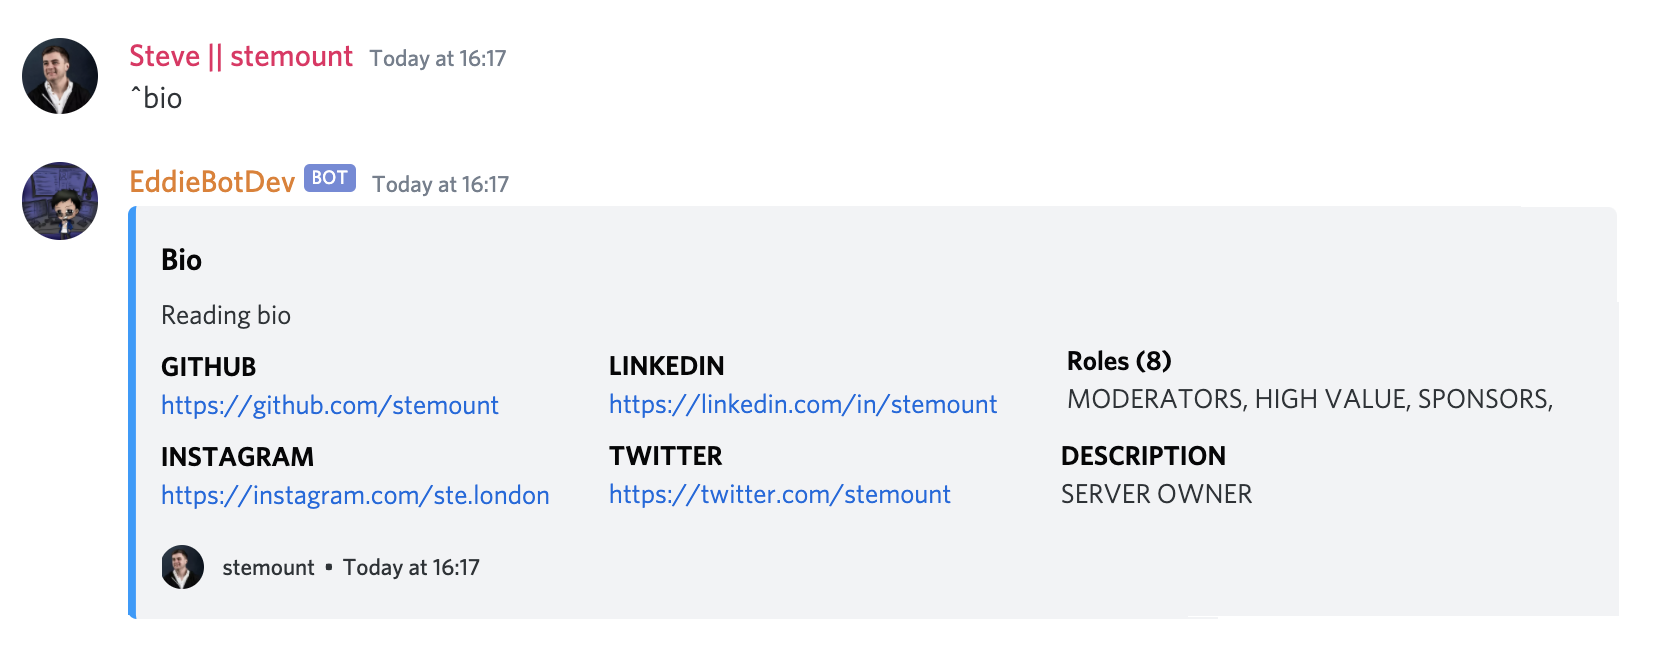Screen dimensions: 1660x662
Task: Click the small stemount footer avatar
Action: click(x=182, y=567)
